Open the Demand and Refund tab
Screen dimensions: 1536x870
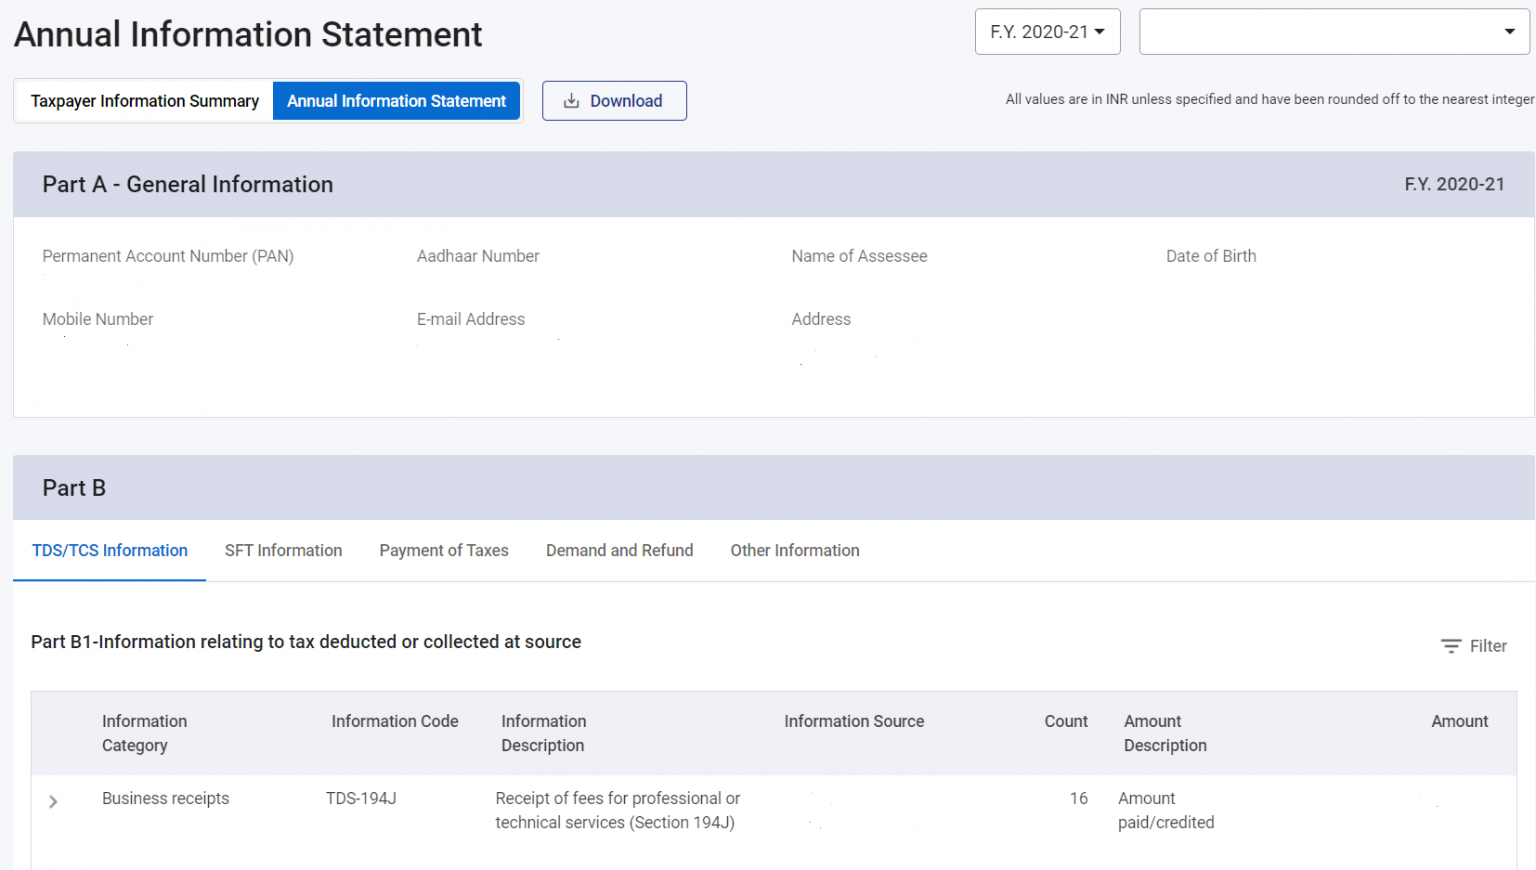619,550
